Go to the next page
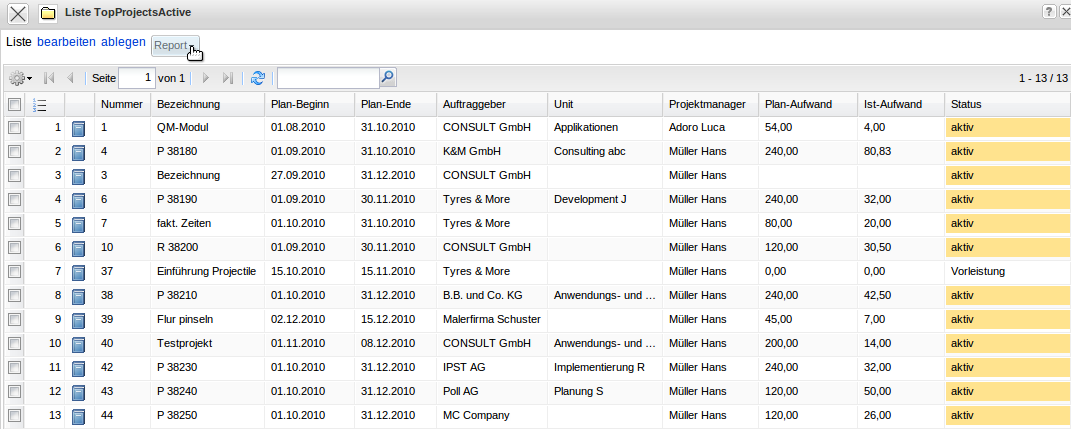This screenshot has height=429, width=1071. pyautogui.click(x=206, y=78)
